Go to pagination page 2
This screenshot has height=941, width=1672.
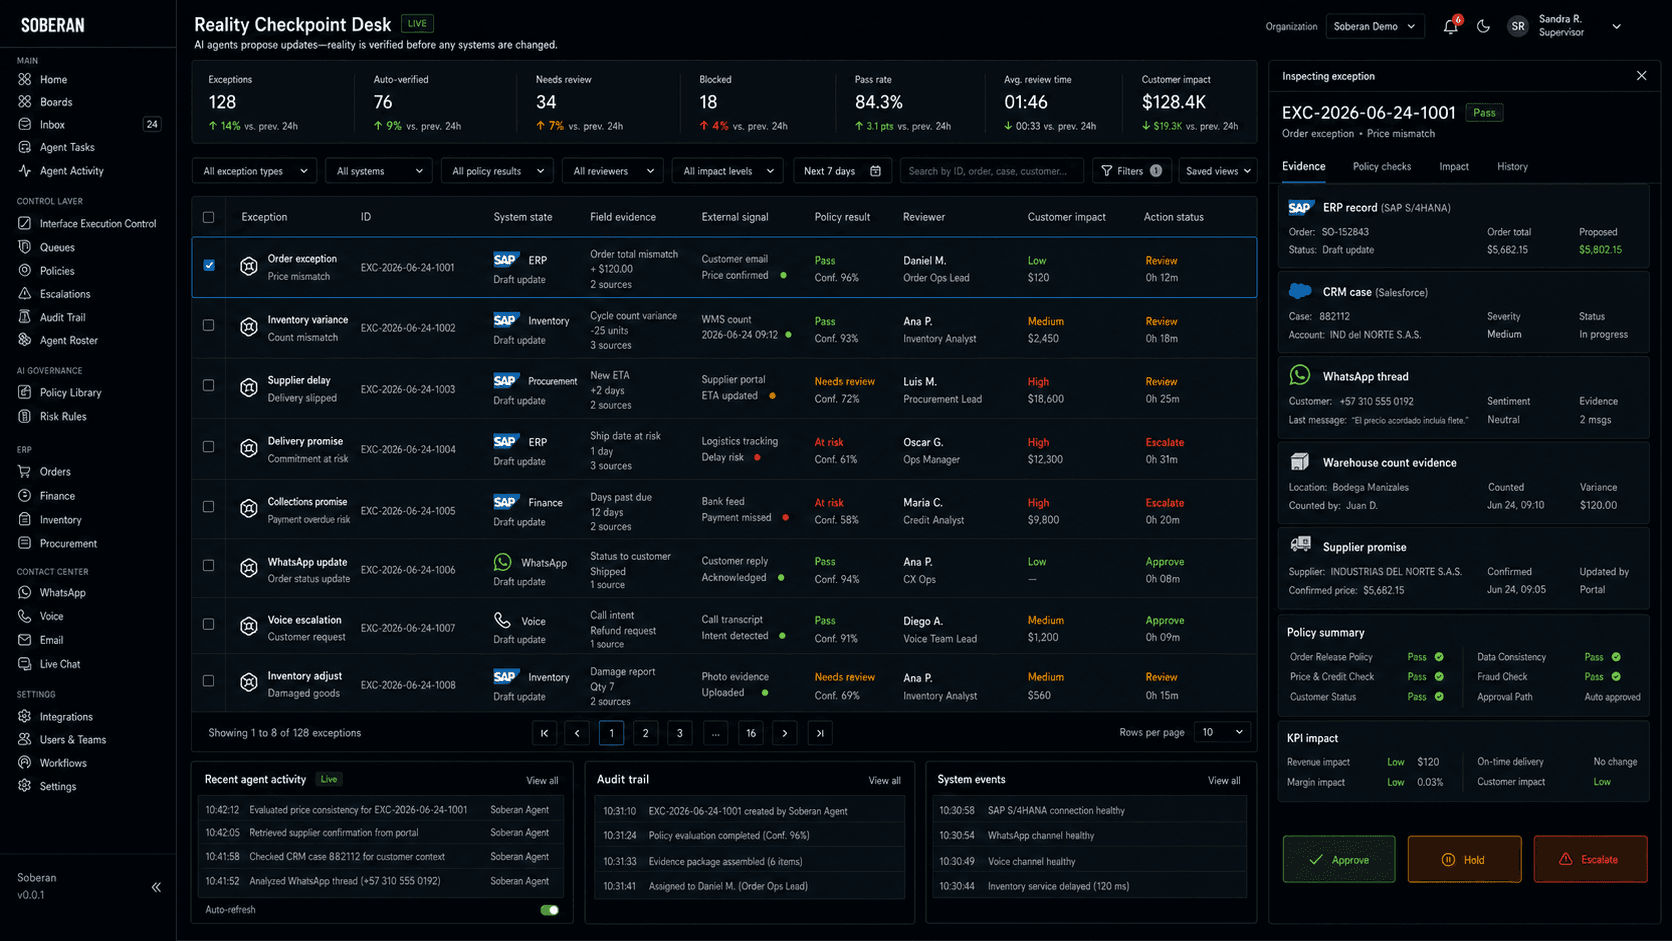click(x=646, y=733)
